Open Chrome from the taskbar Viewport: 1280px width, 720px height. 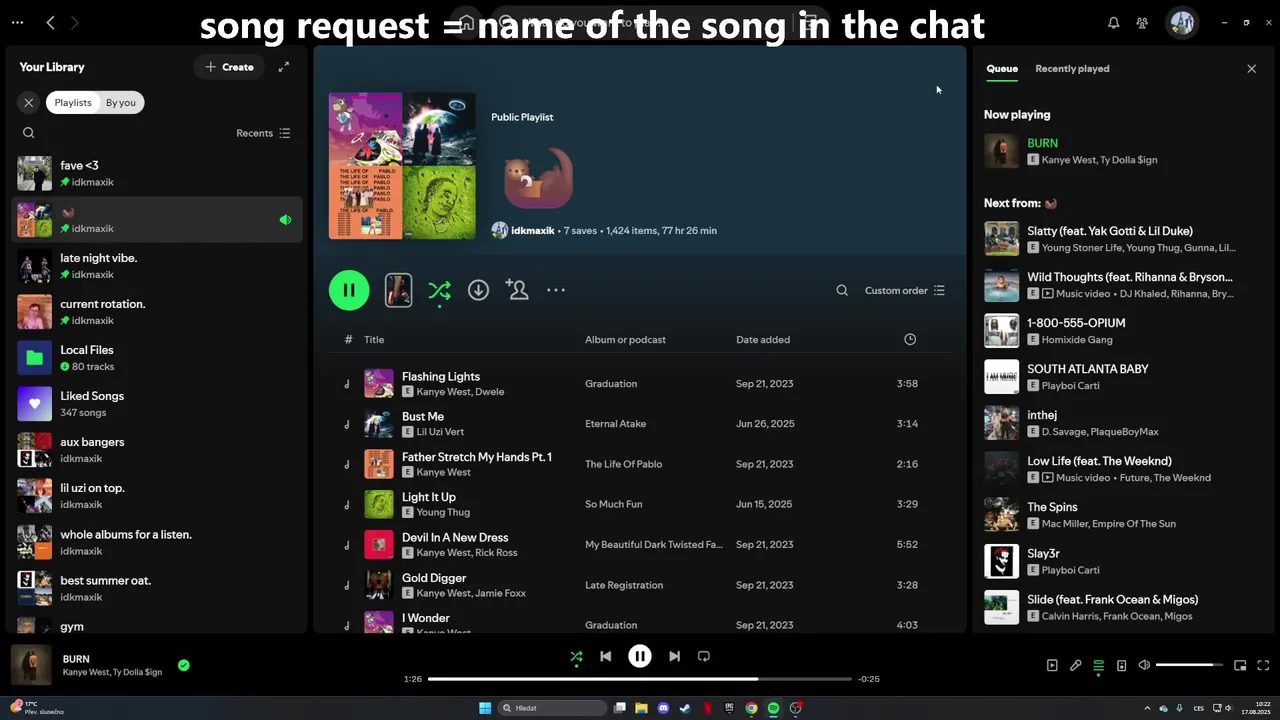pyautogui.click(x=751, y=708)
